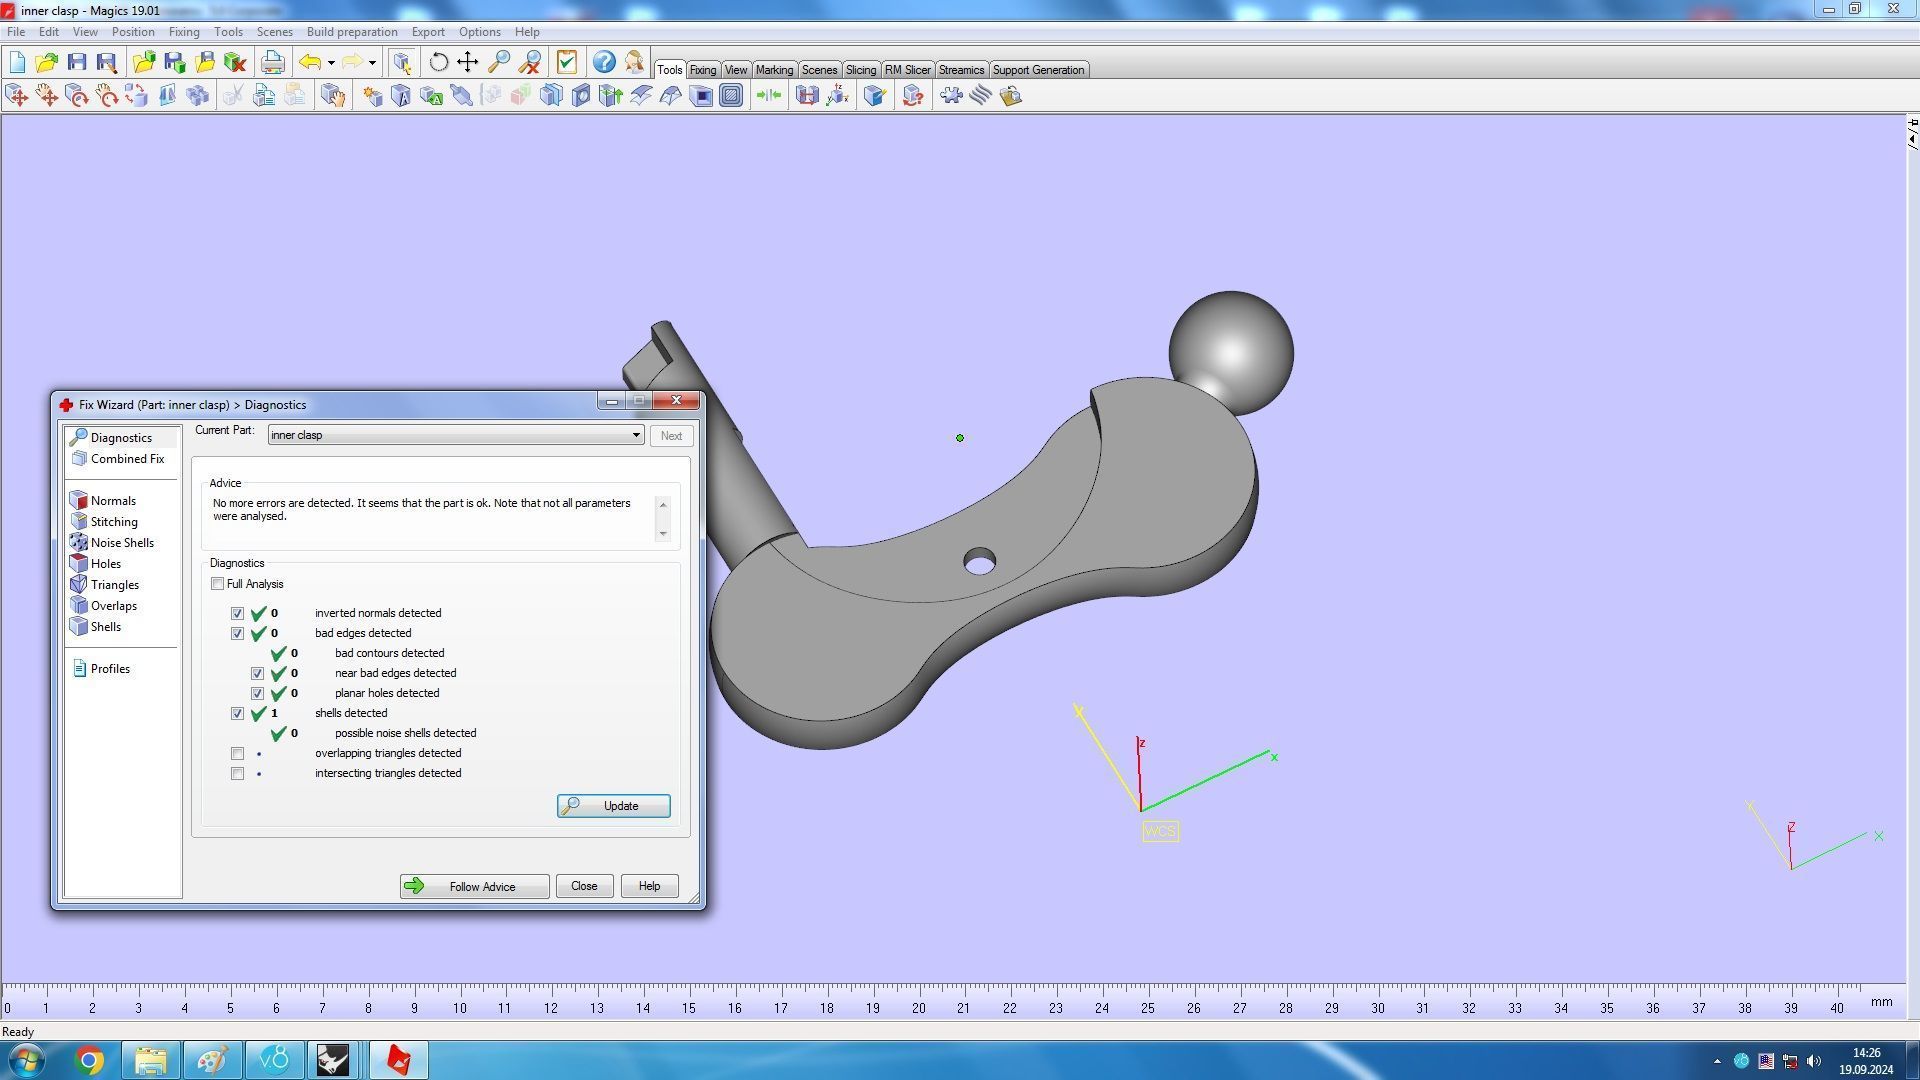Click the Zoom magnifier icon
1920x1080 pixels.
click(499, 63)
